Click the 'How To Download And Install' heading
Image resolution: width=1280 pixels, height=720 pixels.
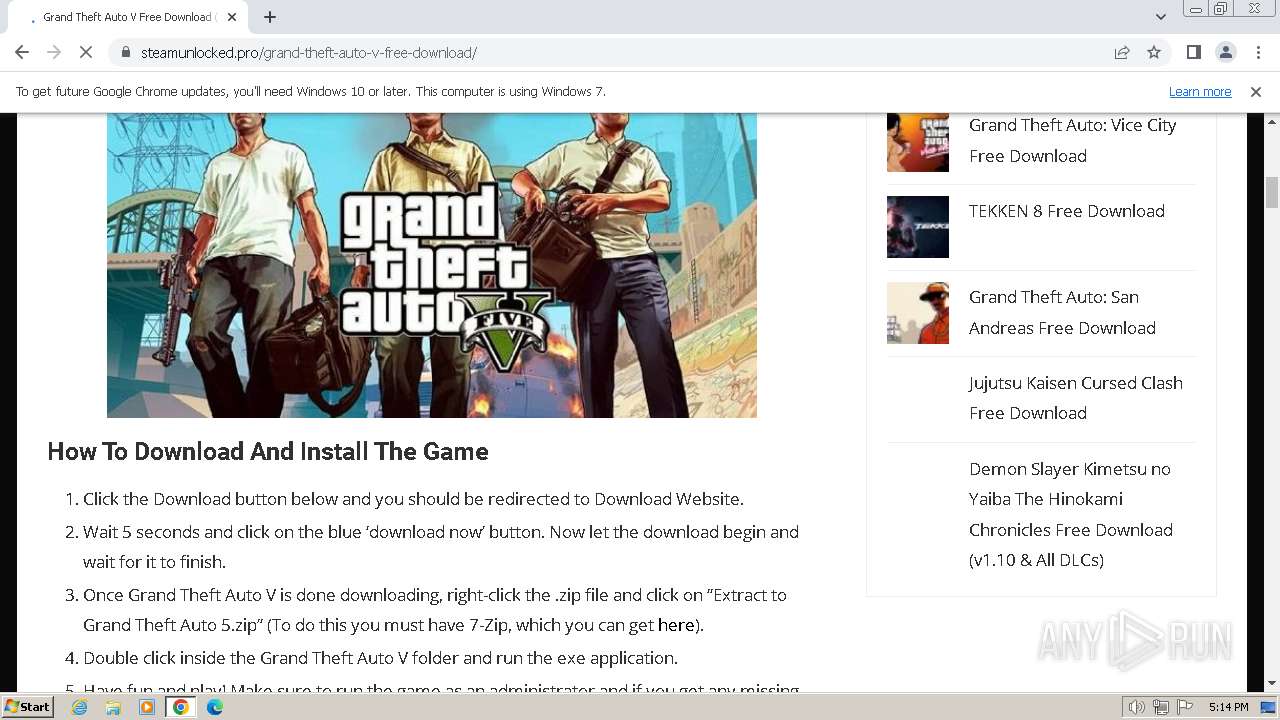[x=268, y=451]
